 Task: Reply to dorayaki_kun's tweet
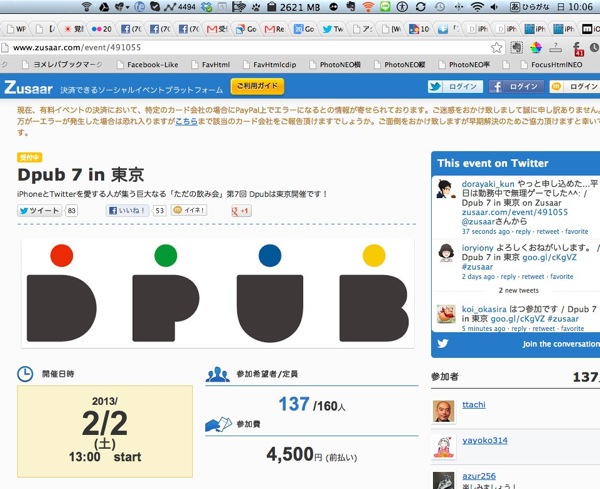(x=523, y=231)
